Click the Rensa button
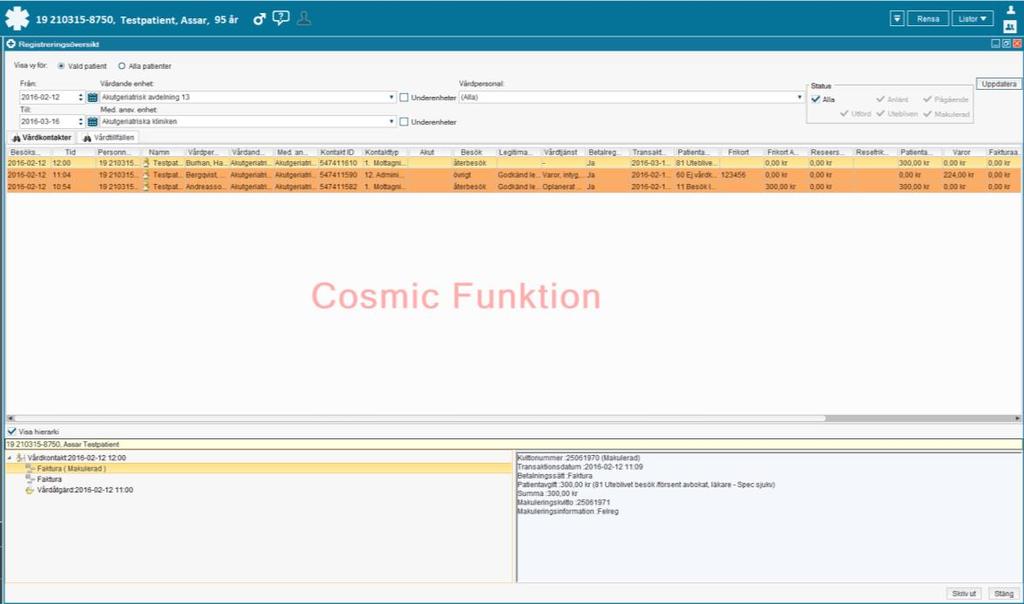The width and height of the screenshot is (1024, 604). click(928, 19)
